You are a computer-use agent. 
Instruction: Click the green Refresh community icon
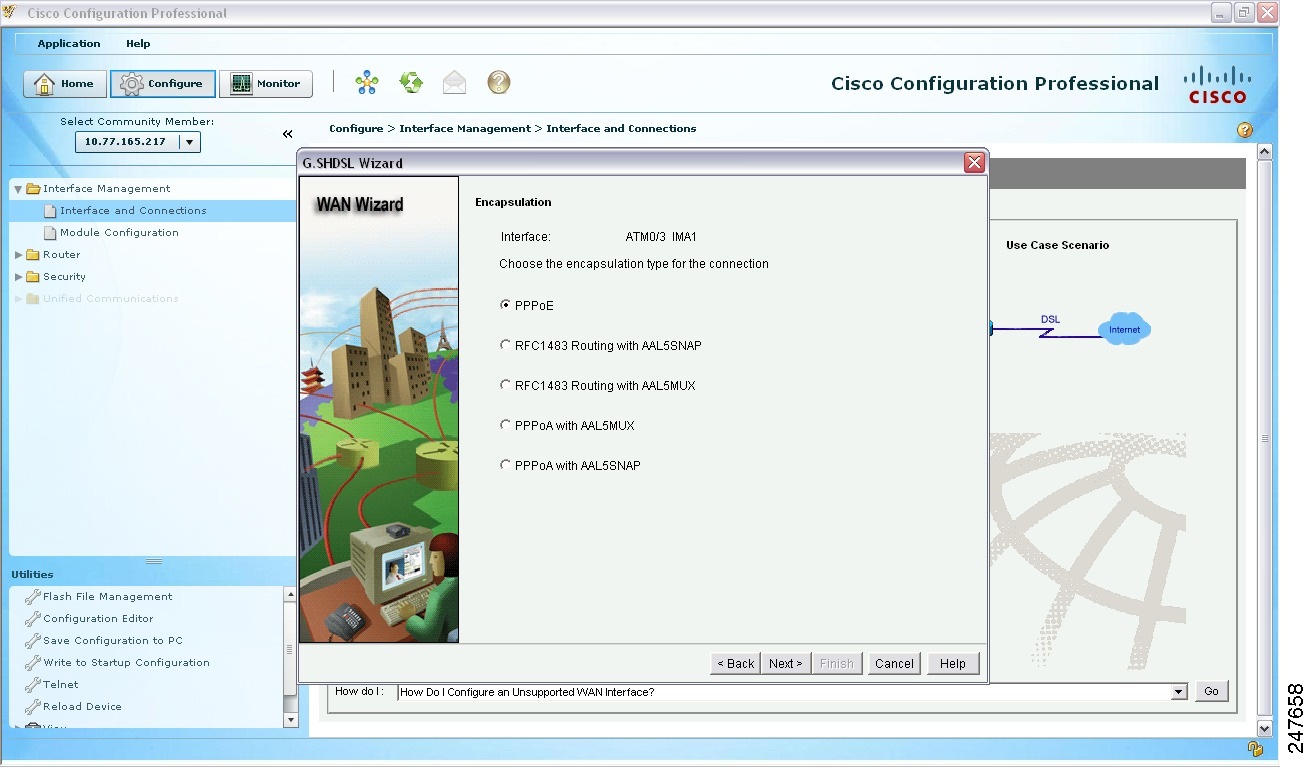coord(411,83)
